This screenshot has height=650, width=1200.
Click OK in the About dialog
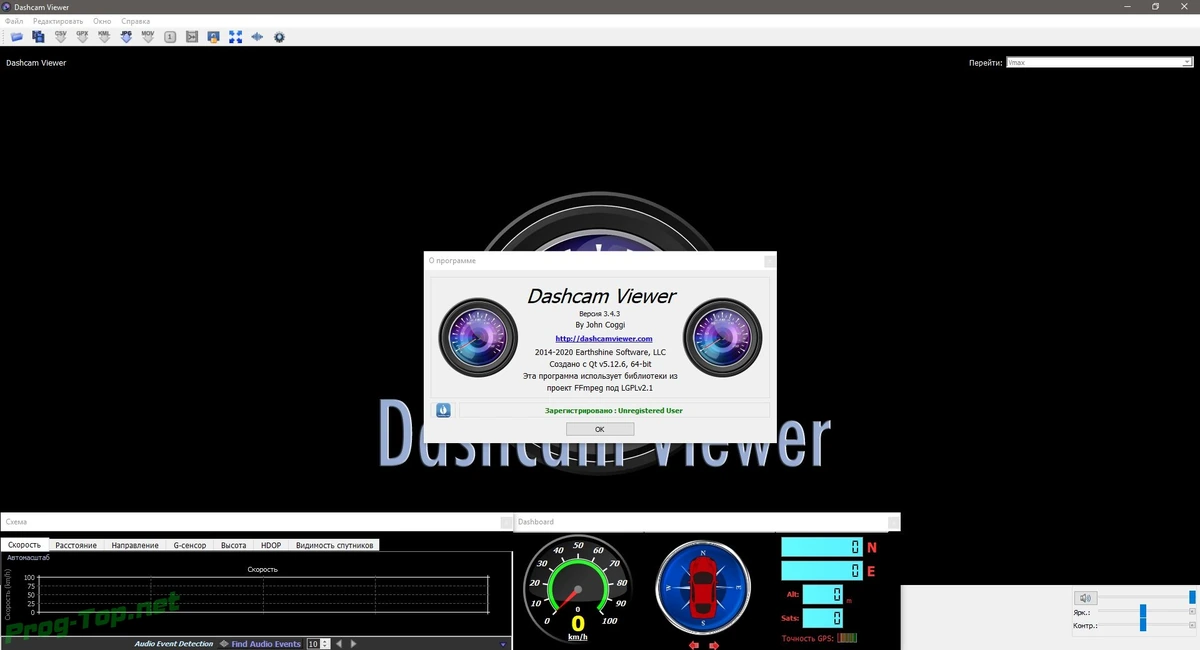[x=600, y=429]
